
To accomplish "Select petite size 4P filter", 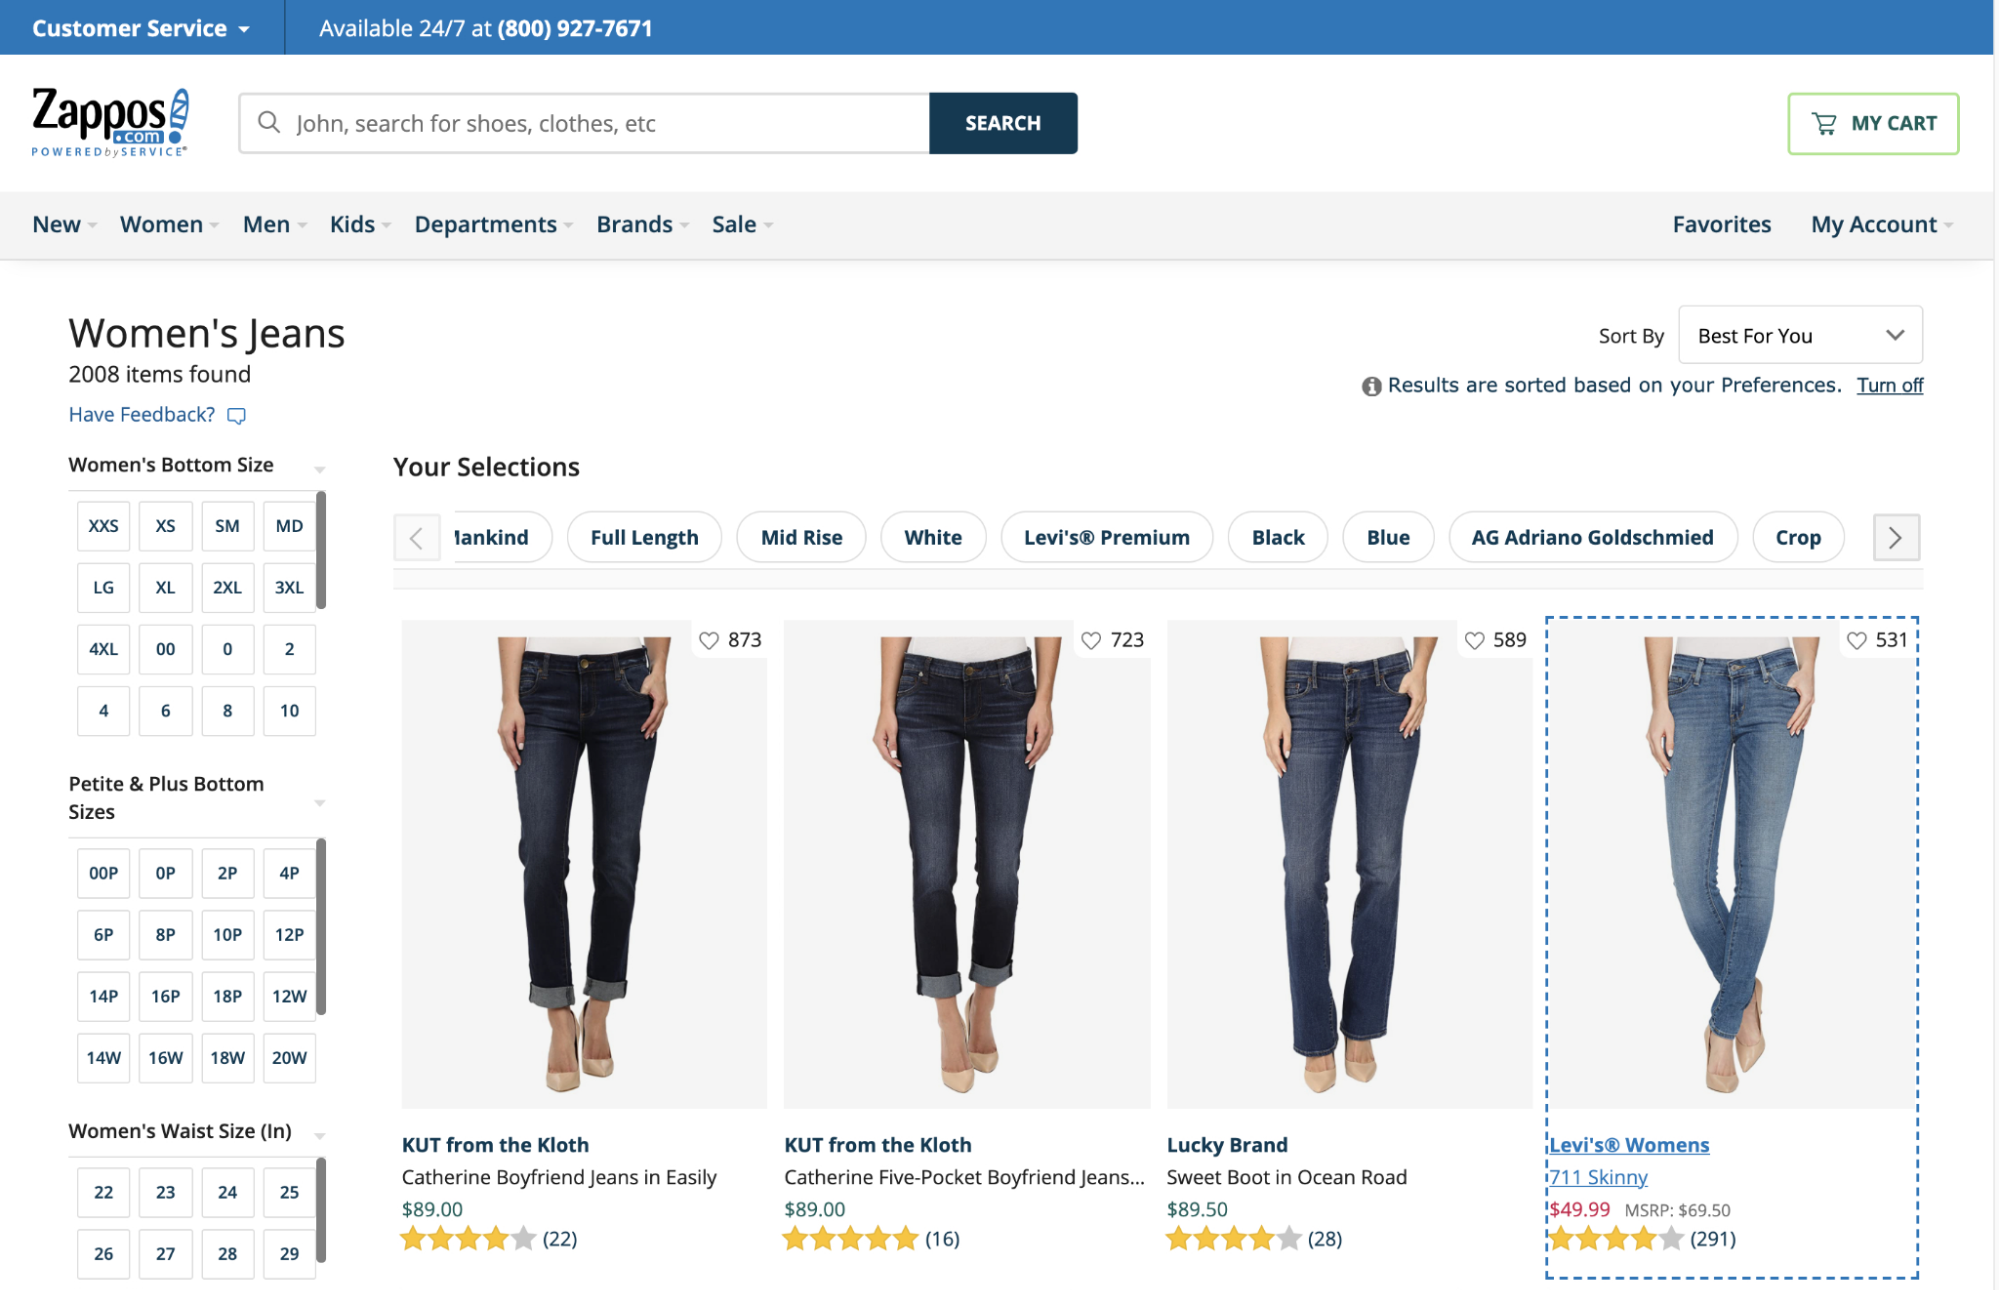I will coord(289,873).
